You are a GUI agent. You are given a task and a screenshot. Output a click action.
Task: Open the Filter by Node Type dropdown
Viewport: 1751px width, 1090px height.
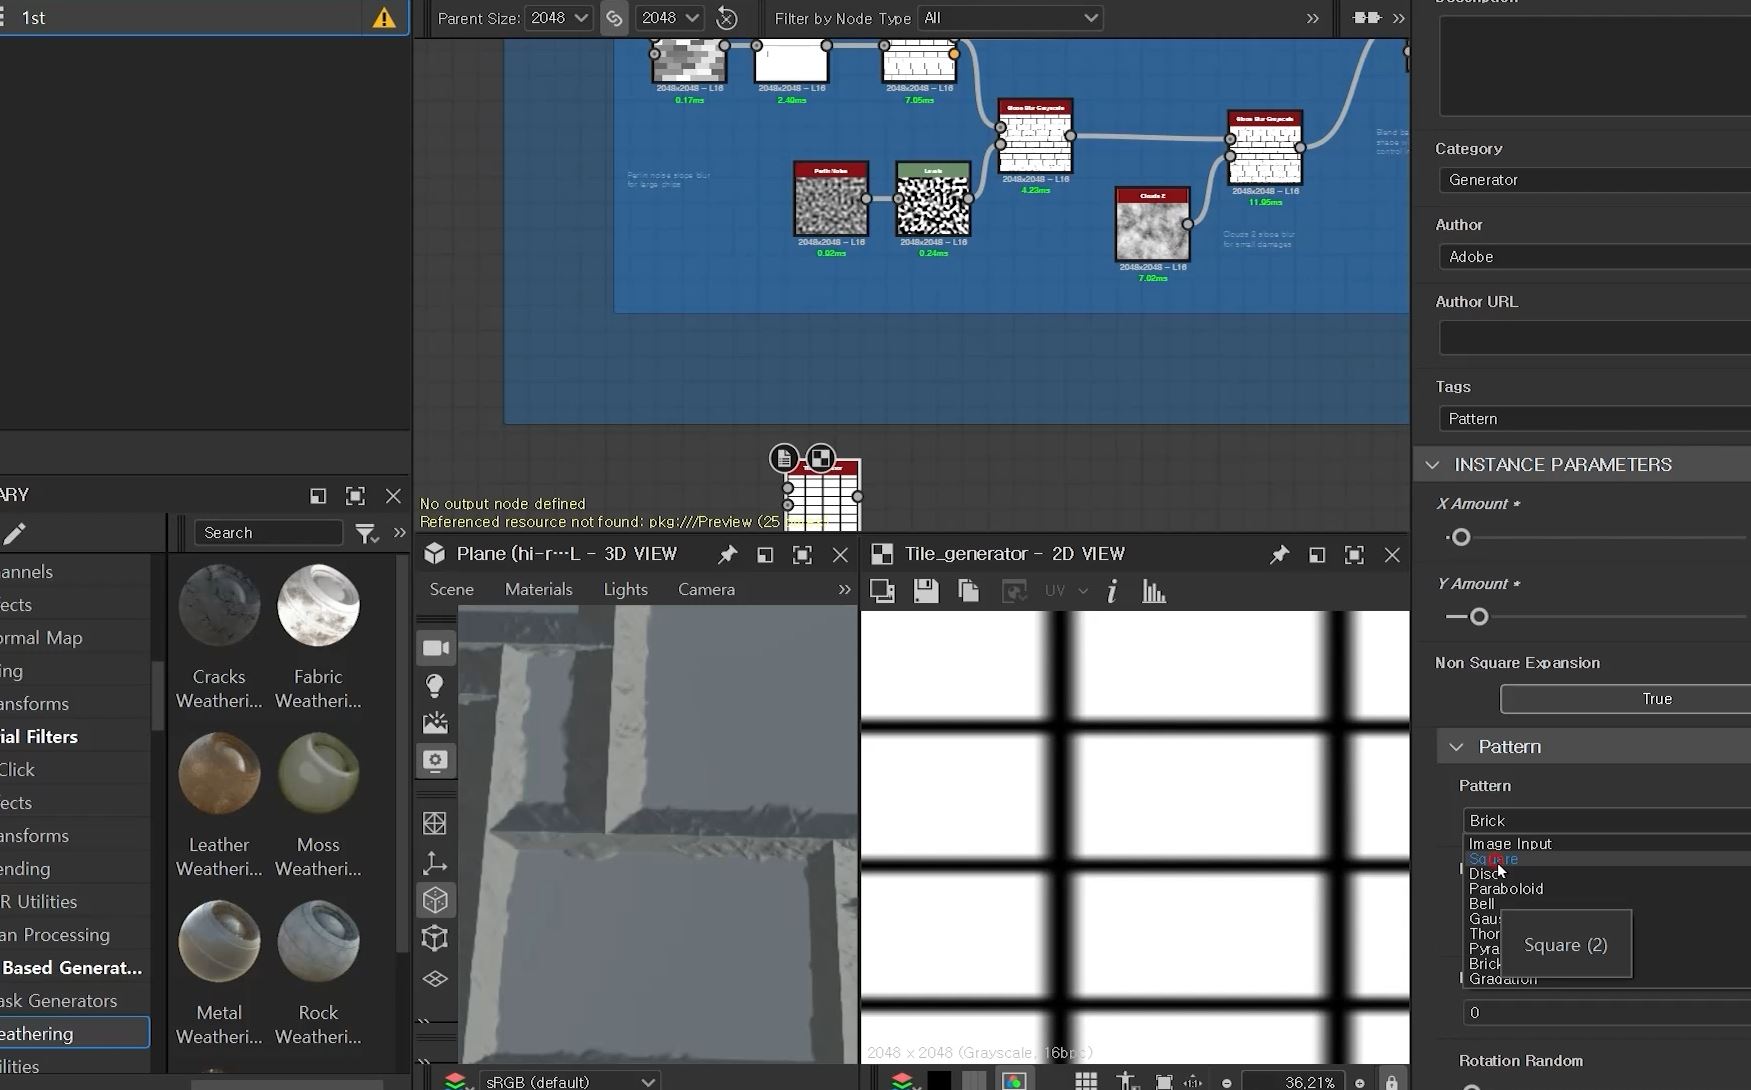point(1010,18)
